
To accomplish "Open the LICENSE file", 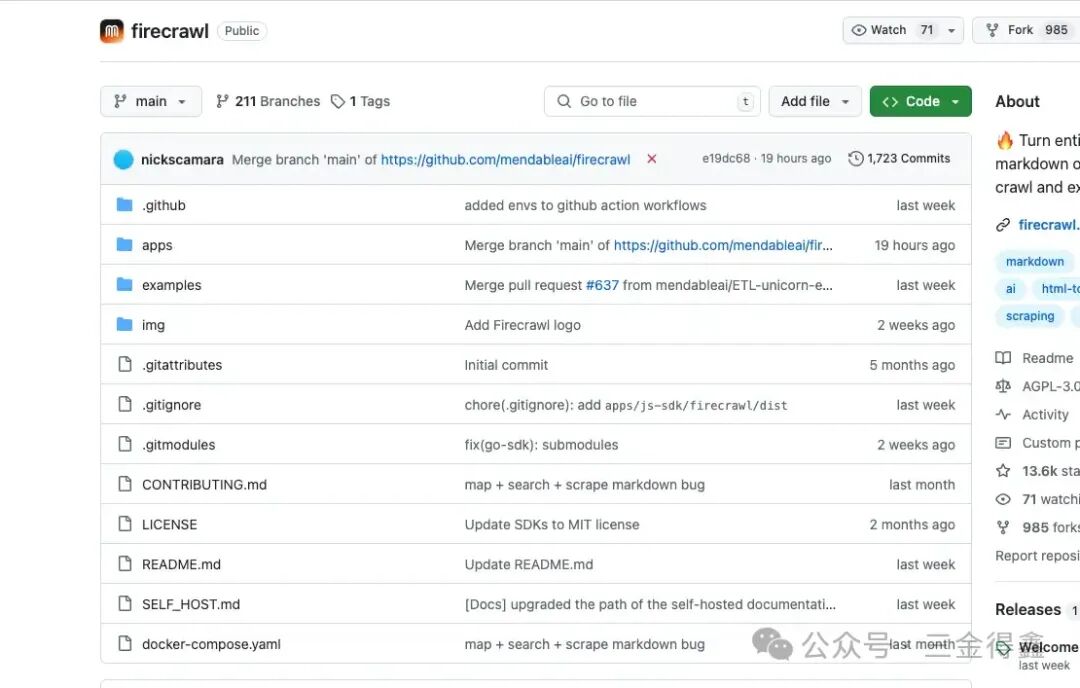I will 169,525.
